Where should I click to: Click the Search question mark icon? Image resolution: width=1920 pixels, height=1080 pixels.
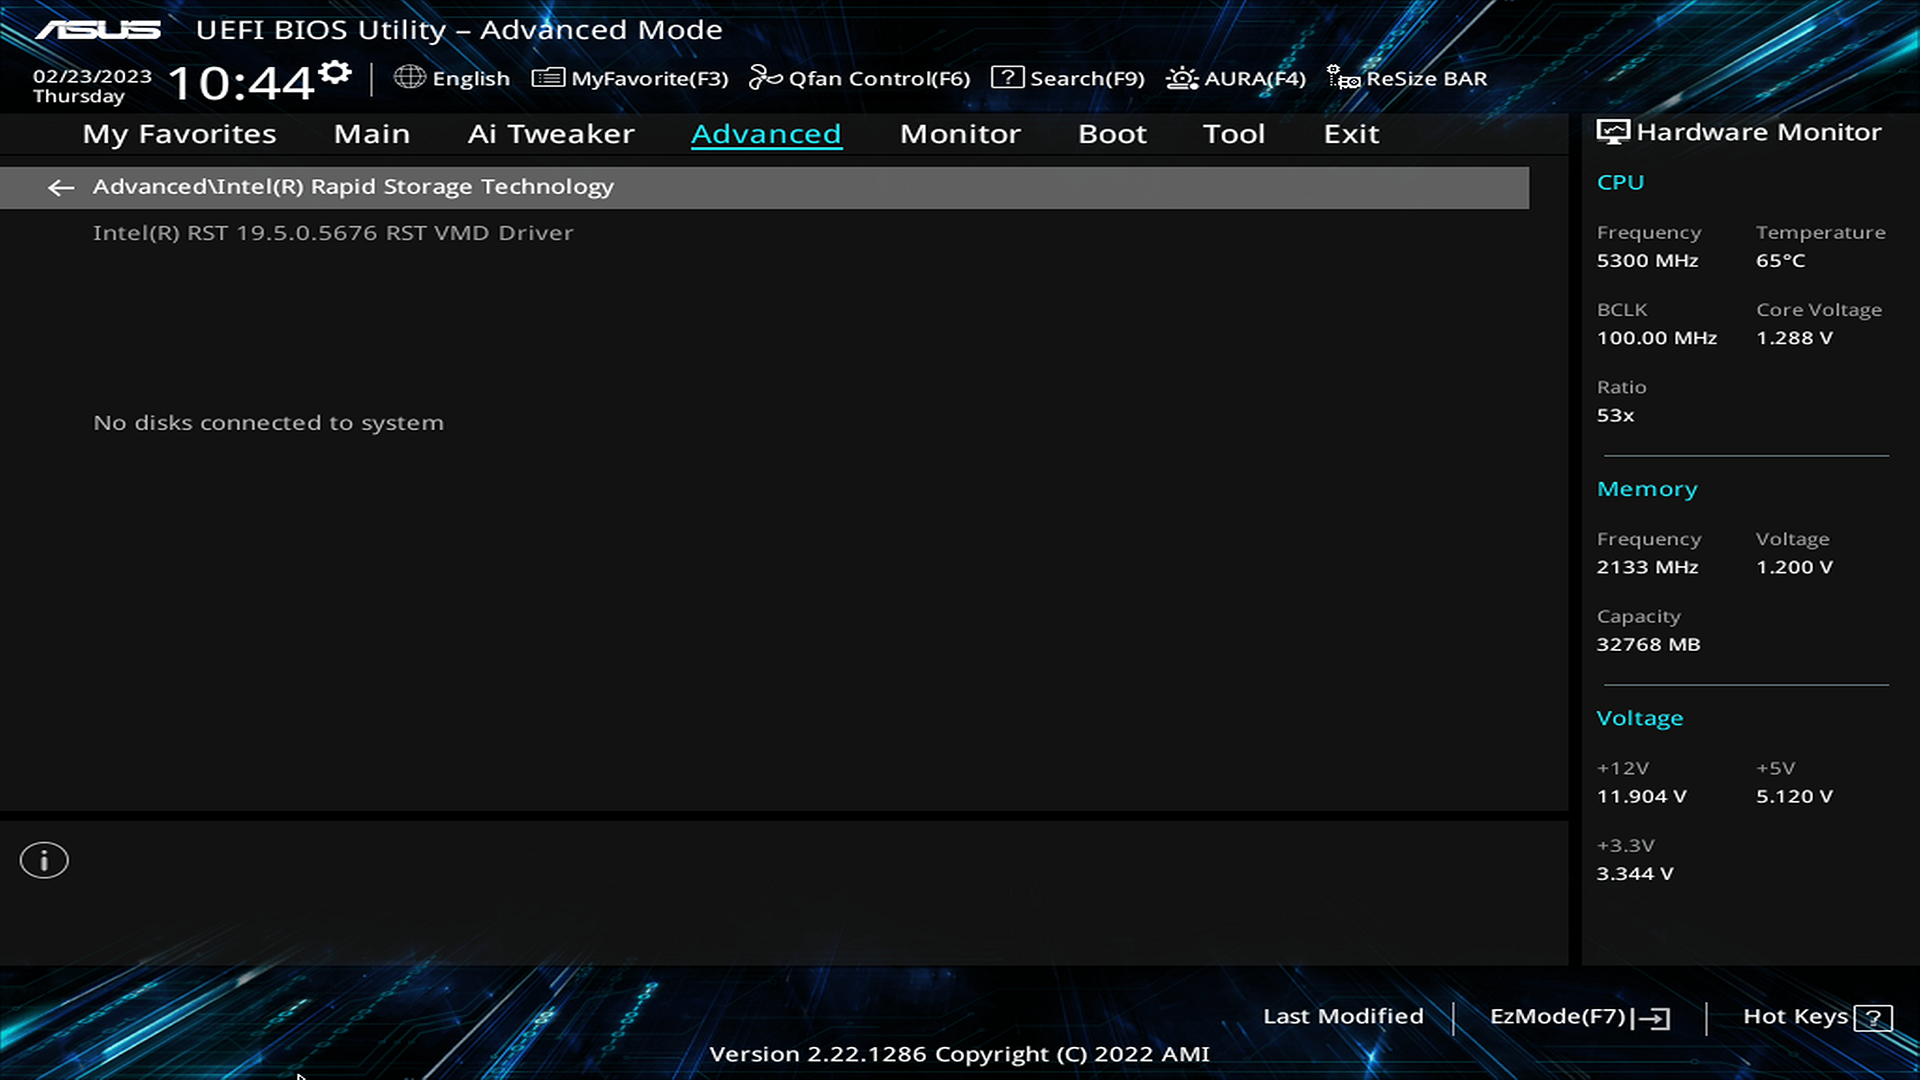(x=1007, y=77)
